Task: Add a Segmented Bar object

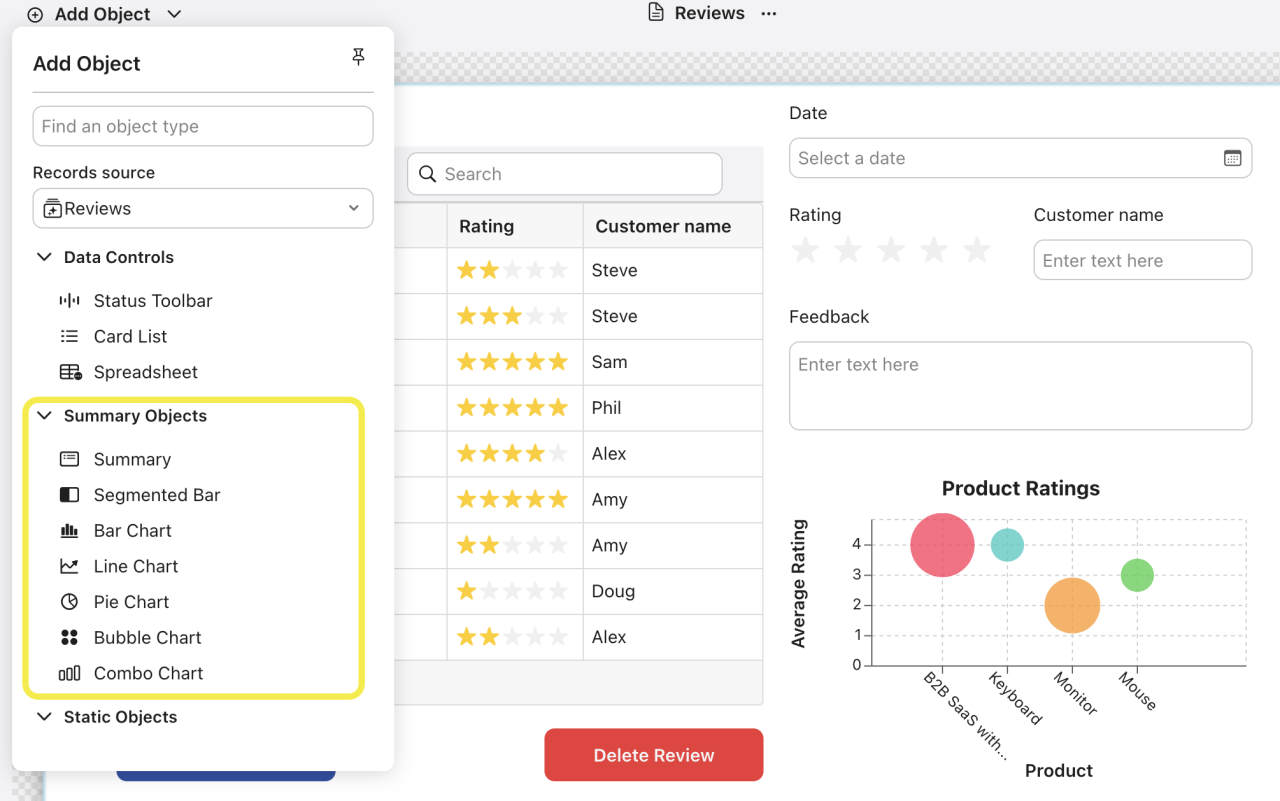Action: 156,494
